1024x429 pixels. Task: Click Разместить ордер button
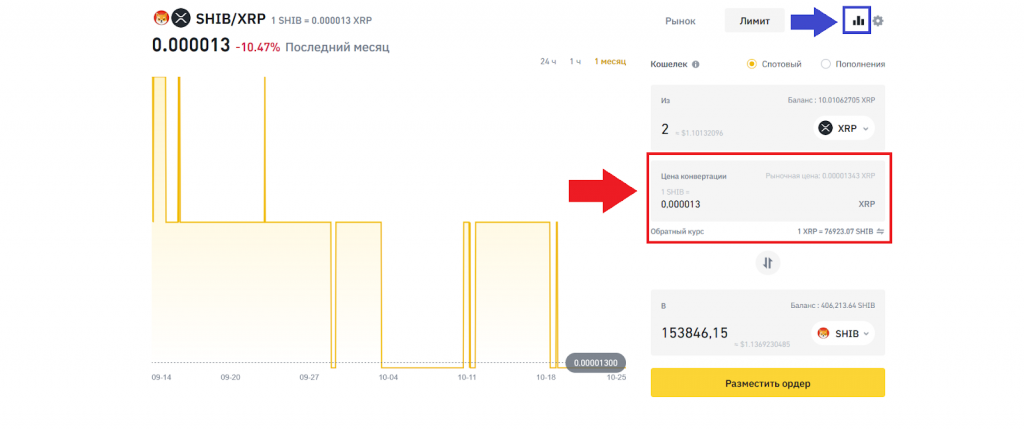(x=768, y=383)
